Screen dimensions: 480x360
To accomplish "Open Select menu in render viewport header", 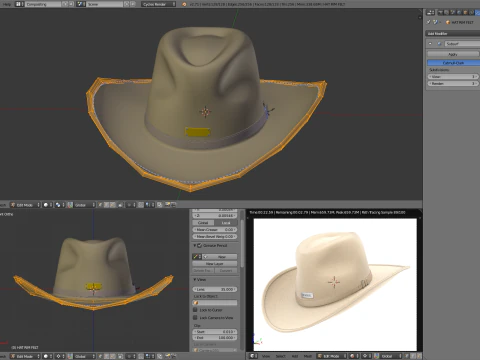I will tap(281, 356).
